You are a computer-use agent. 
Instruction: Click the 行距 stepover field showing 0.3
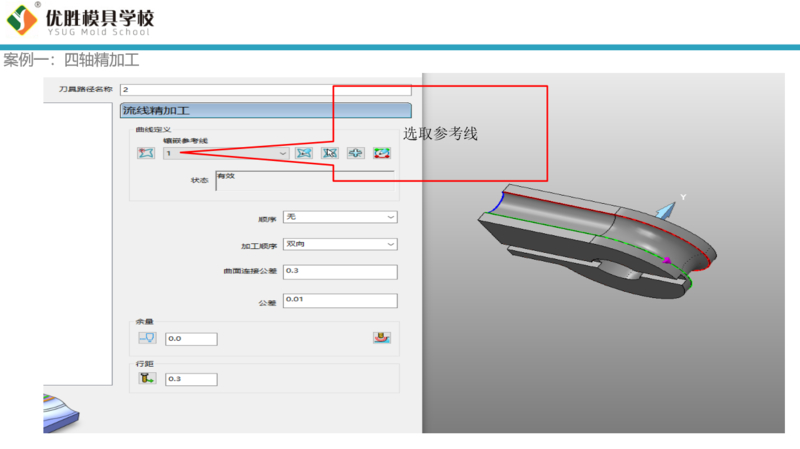191,379
